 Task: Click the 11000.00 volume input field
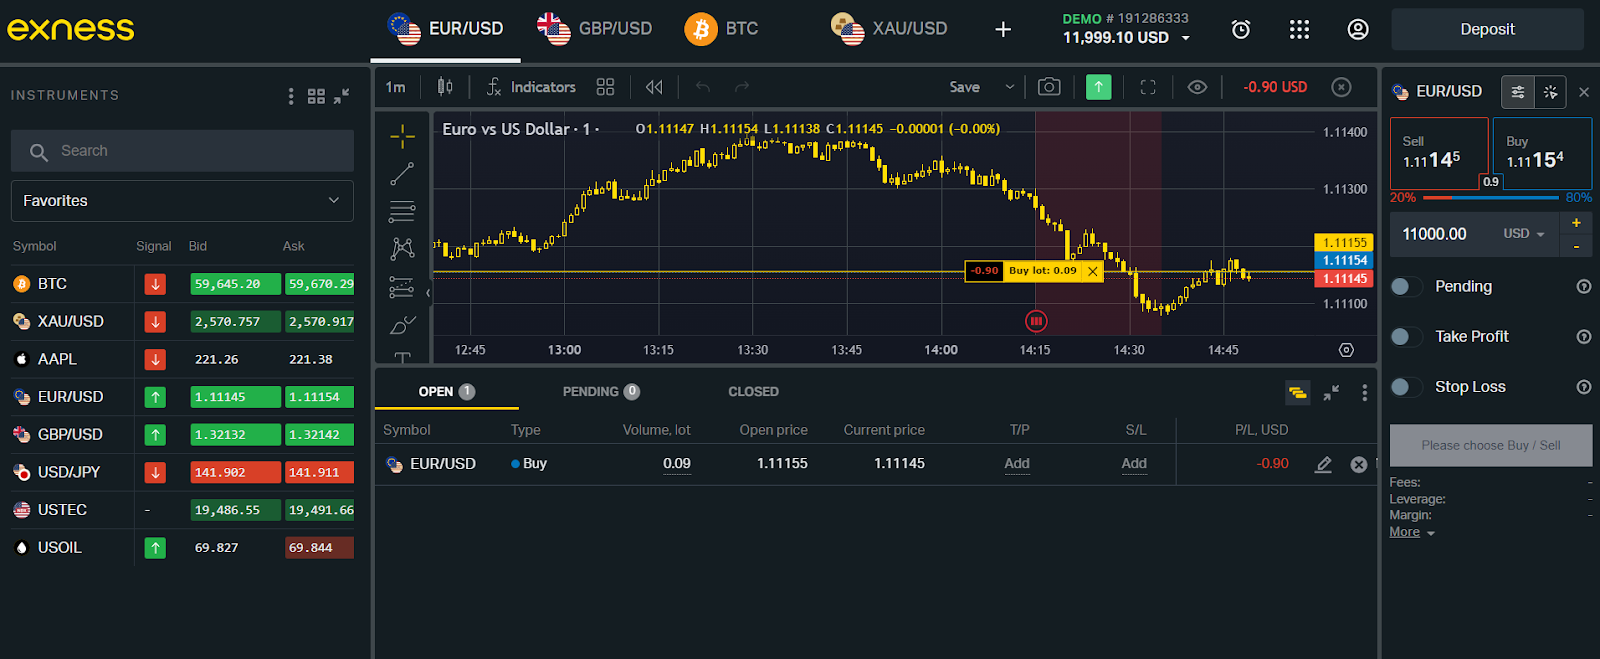point(1445,234)
